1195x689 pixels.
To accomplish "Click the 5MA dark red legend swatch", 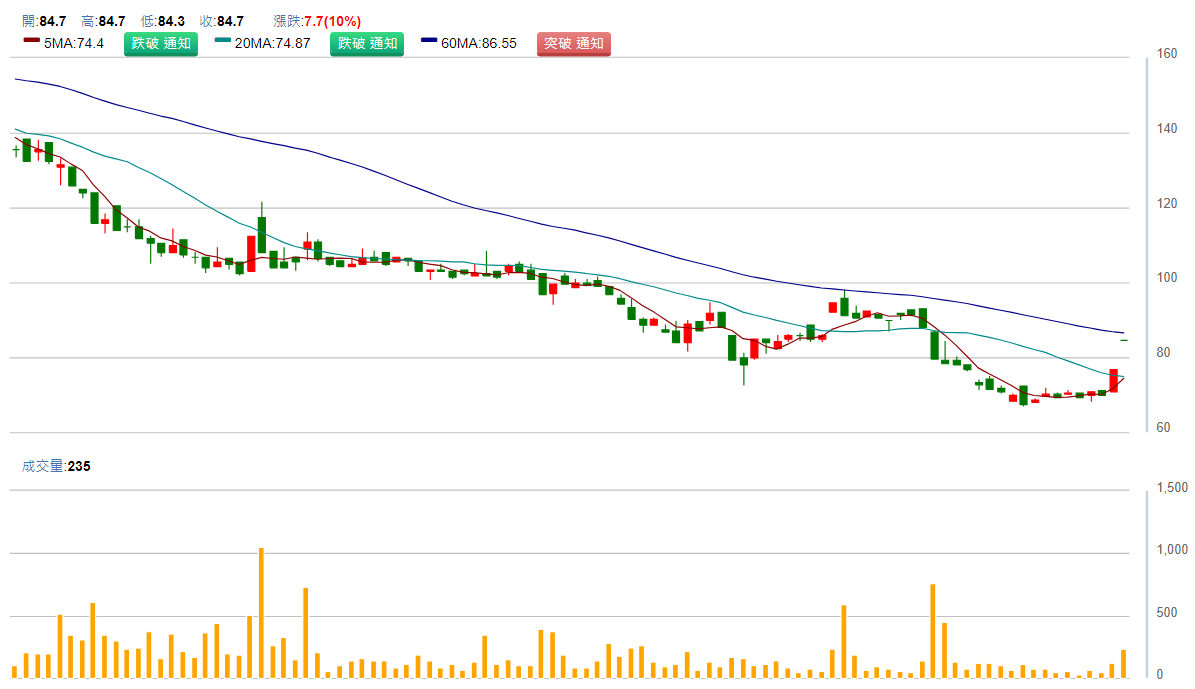I will click(x=31, y=40).
